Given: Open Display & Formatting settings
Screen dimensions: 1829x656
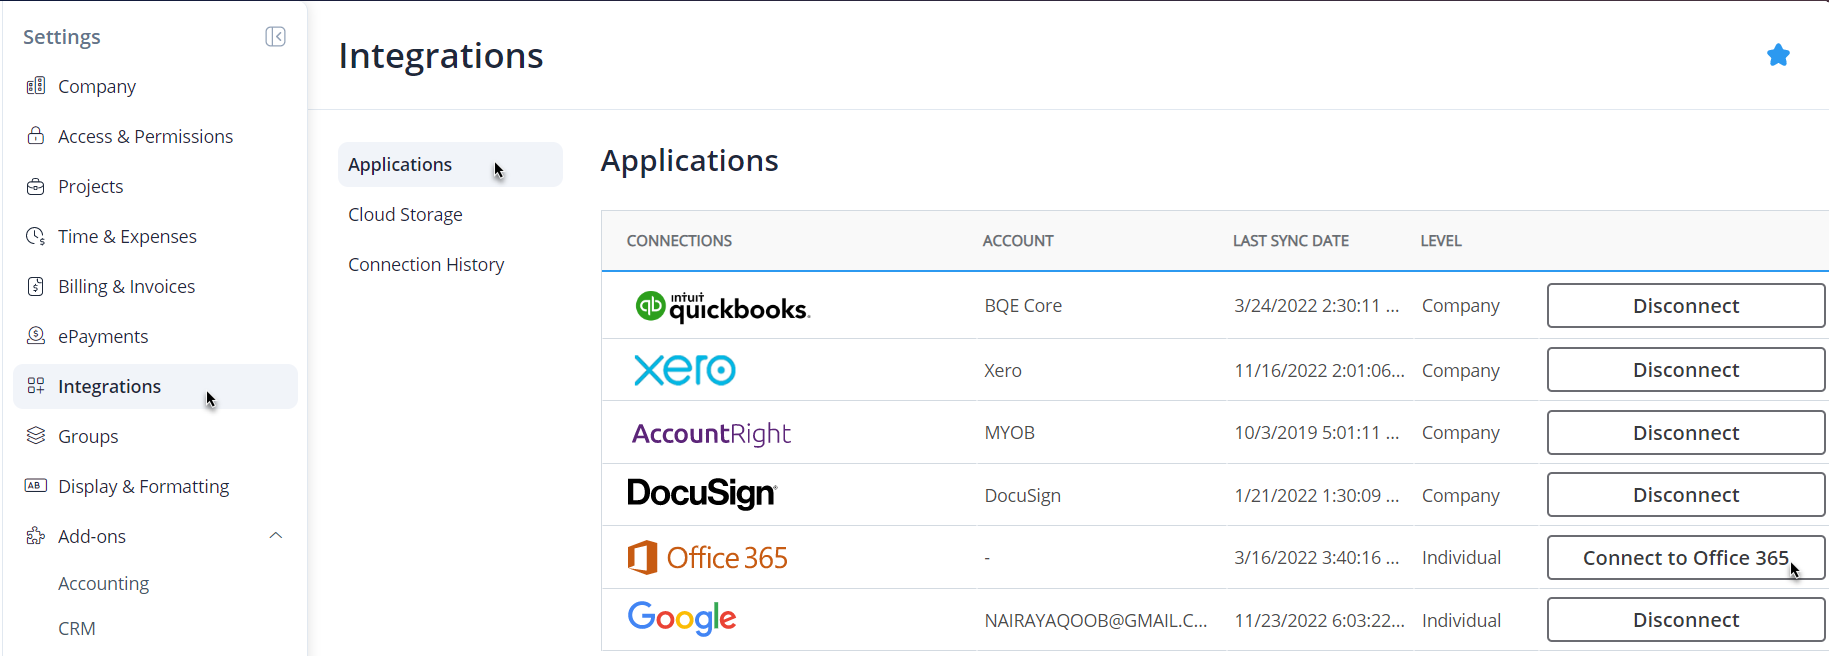Looking at the screenshot, I should 143,487.
